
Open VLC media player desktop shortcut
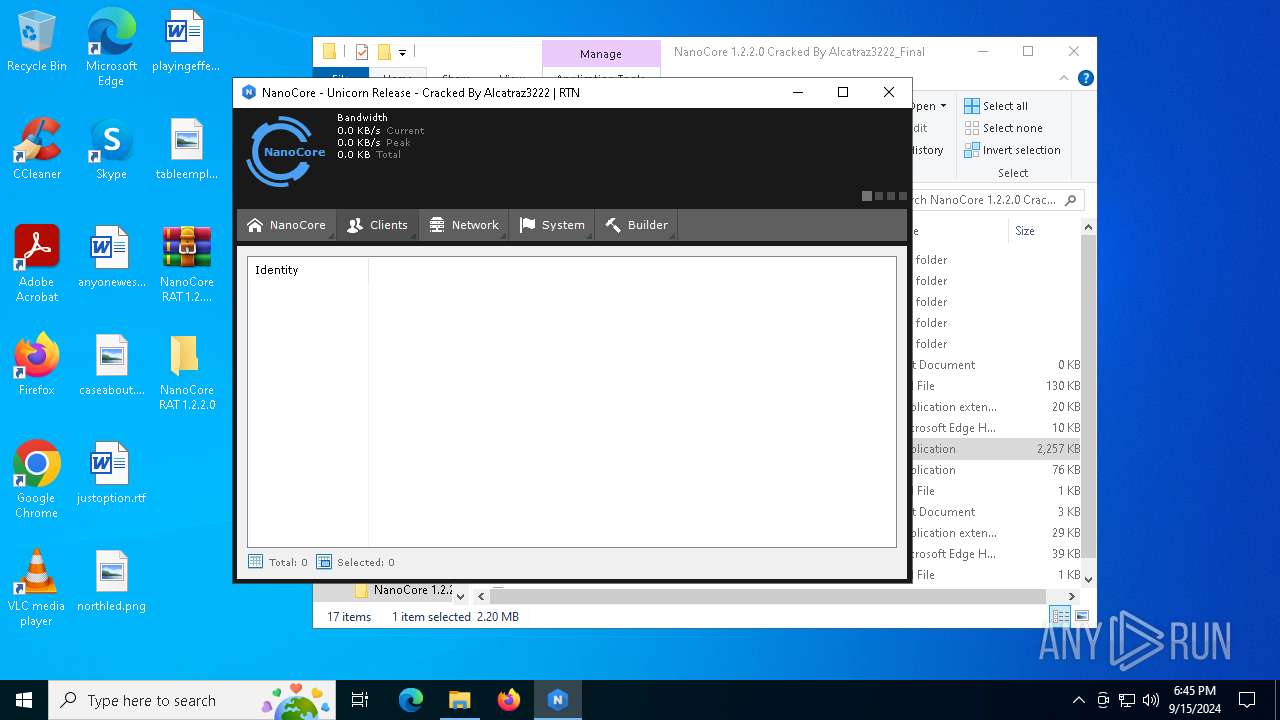coord(37,588)
